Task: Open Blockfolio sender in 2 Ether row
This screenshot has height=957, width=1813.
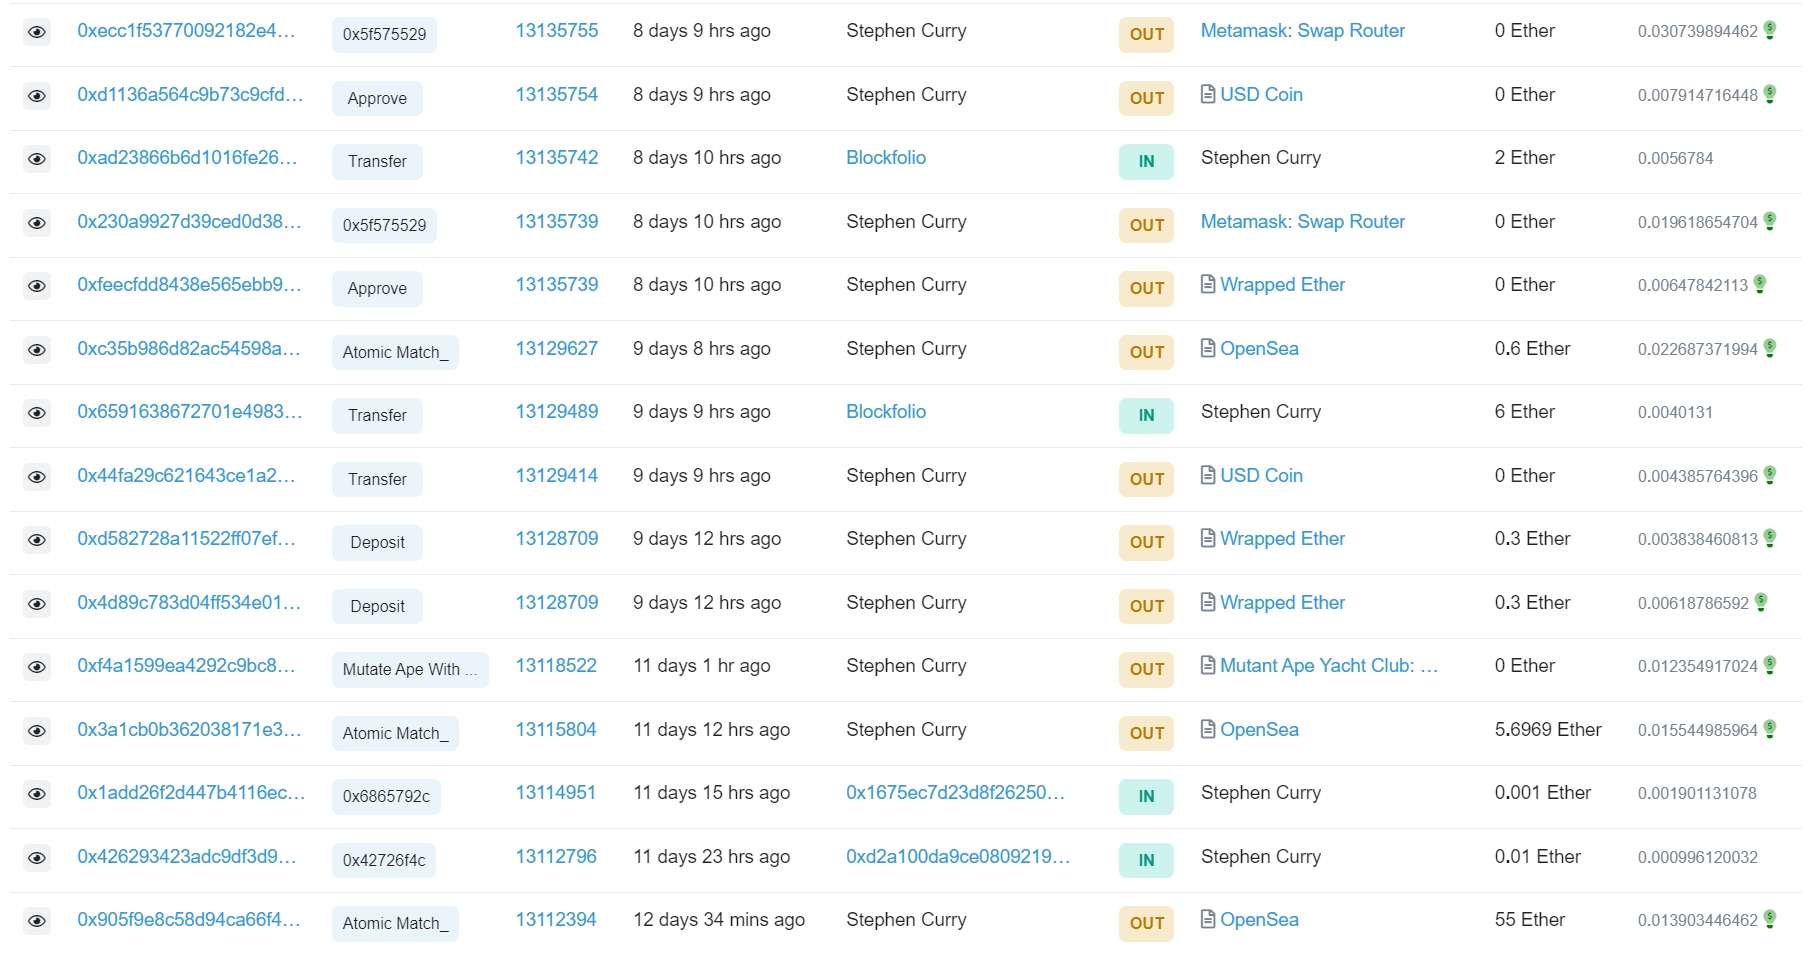Action: (886, 158)
